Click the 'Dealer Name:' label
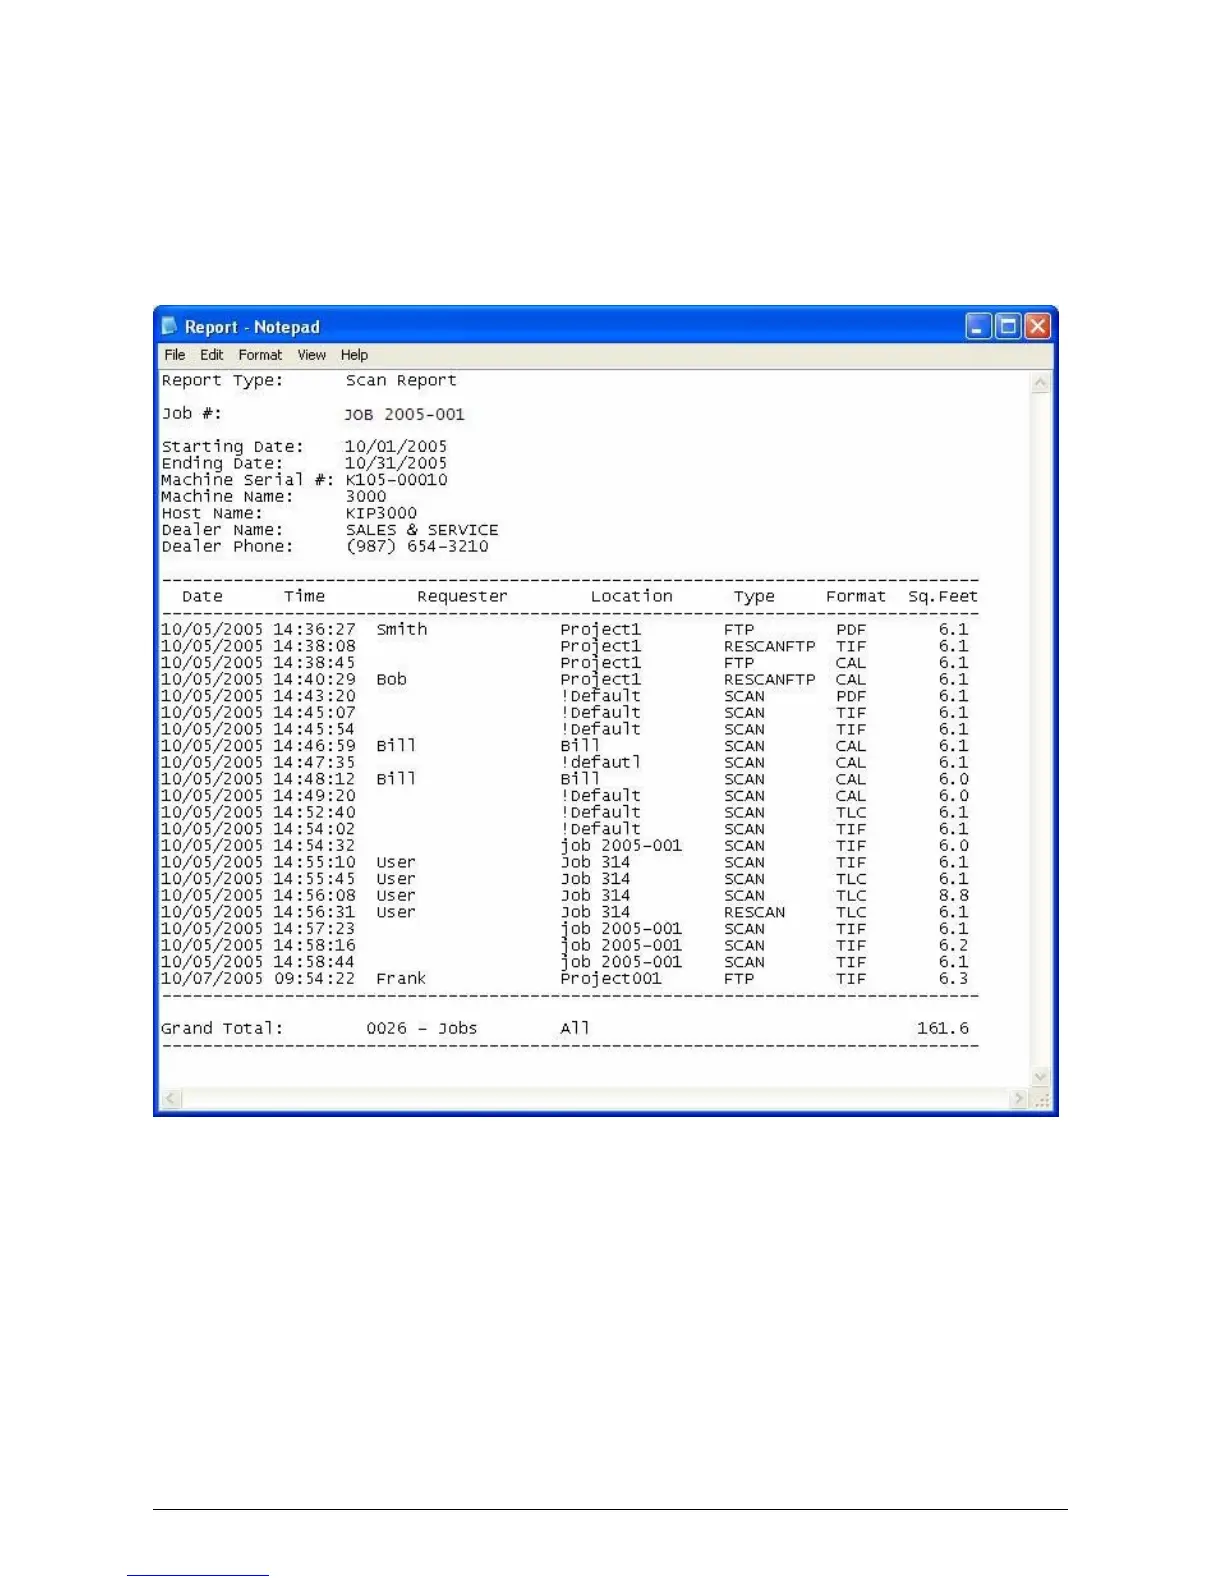The image size is (1224, 1584). [x=222, y=530]
